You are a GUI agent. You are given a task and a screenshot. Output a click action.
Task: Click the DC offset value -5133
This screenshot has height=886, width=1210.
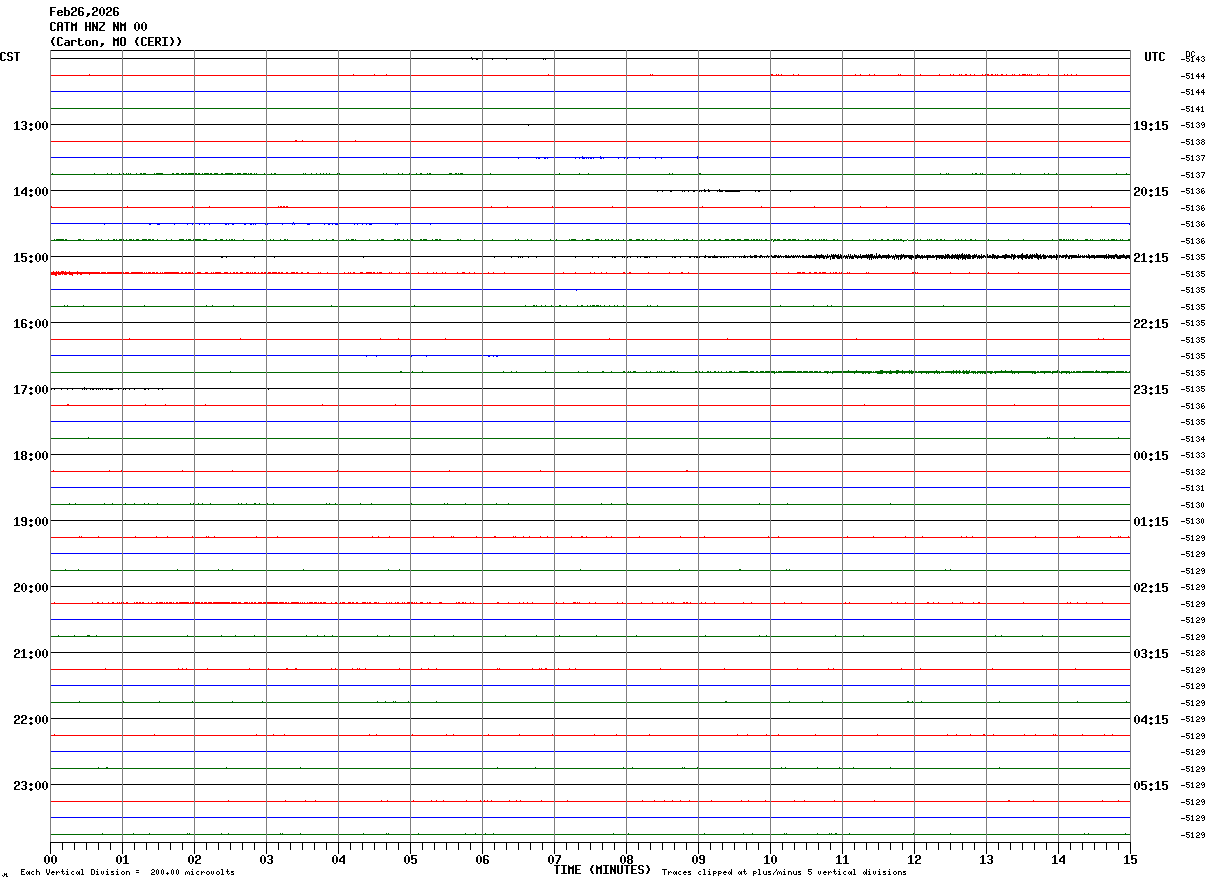(x=1193, y=456)
